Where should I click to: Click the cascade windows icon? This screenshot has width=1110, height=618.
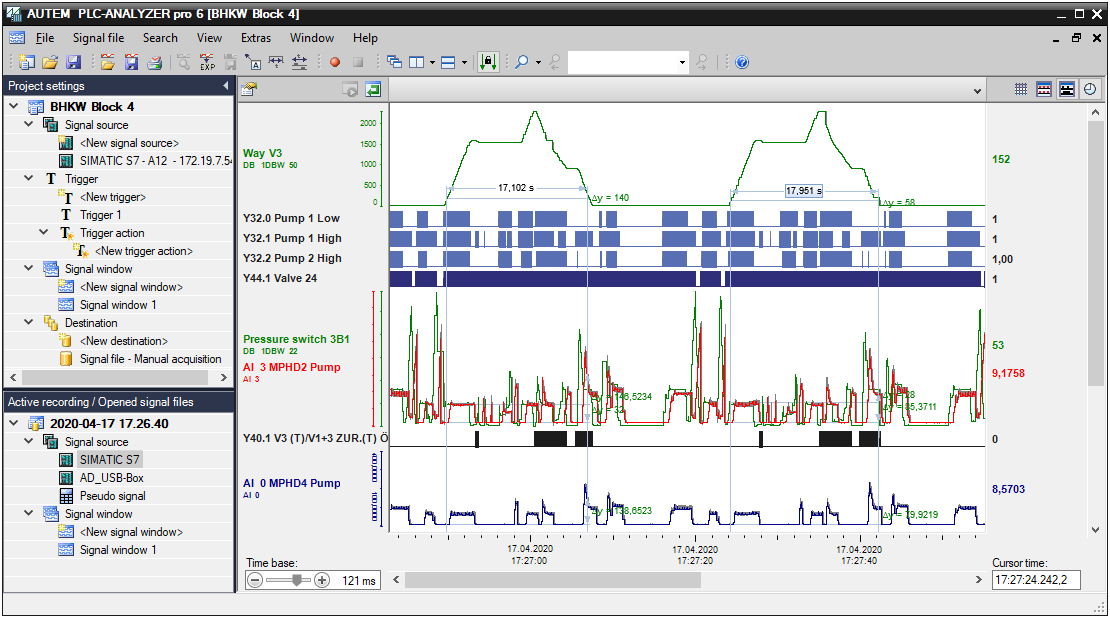coord(394,62)
